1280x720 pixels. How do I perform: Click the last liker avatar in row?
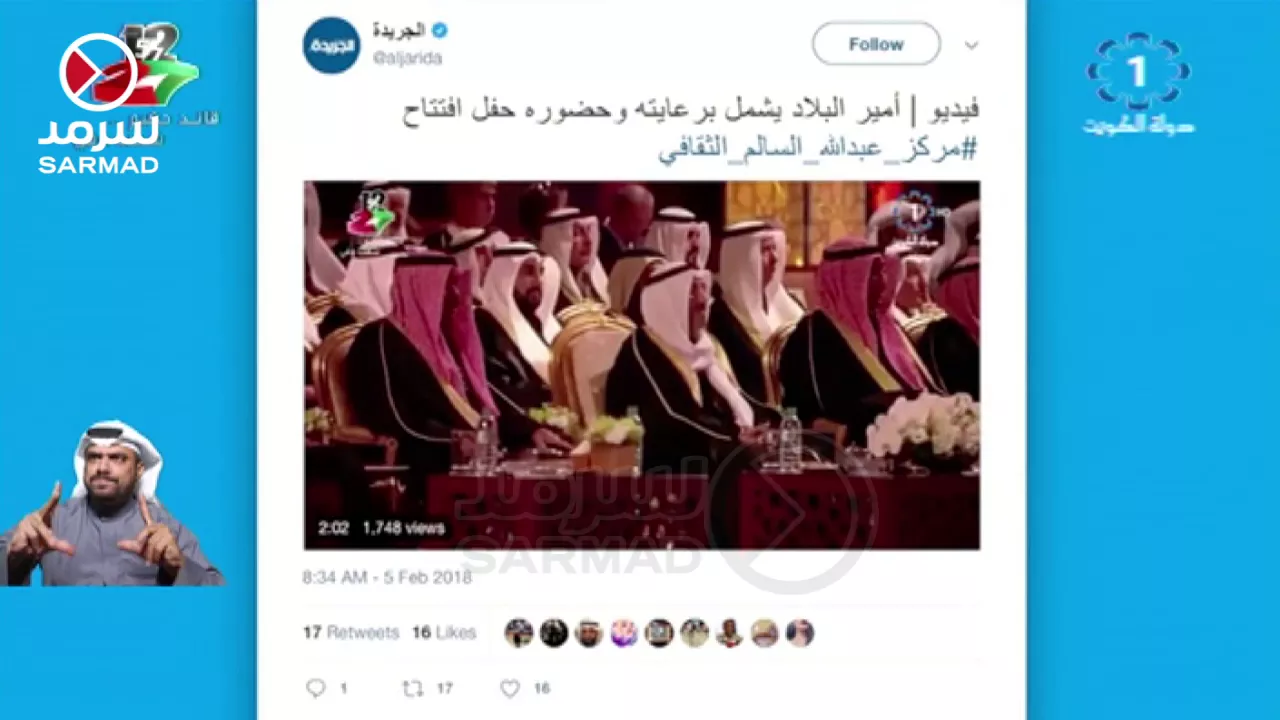click(799, 633)
